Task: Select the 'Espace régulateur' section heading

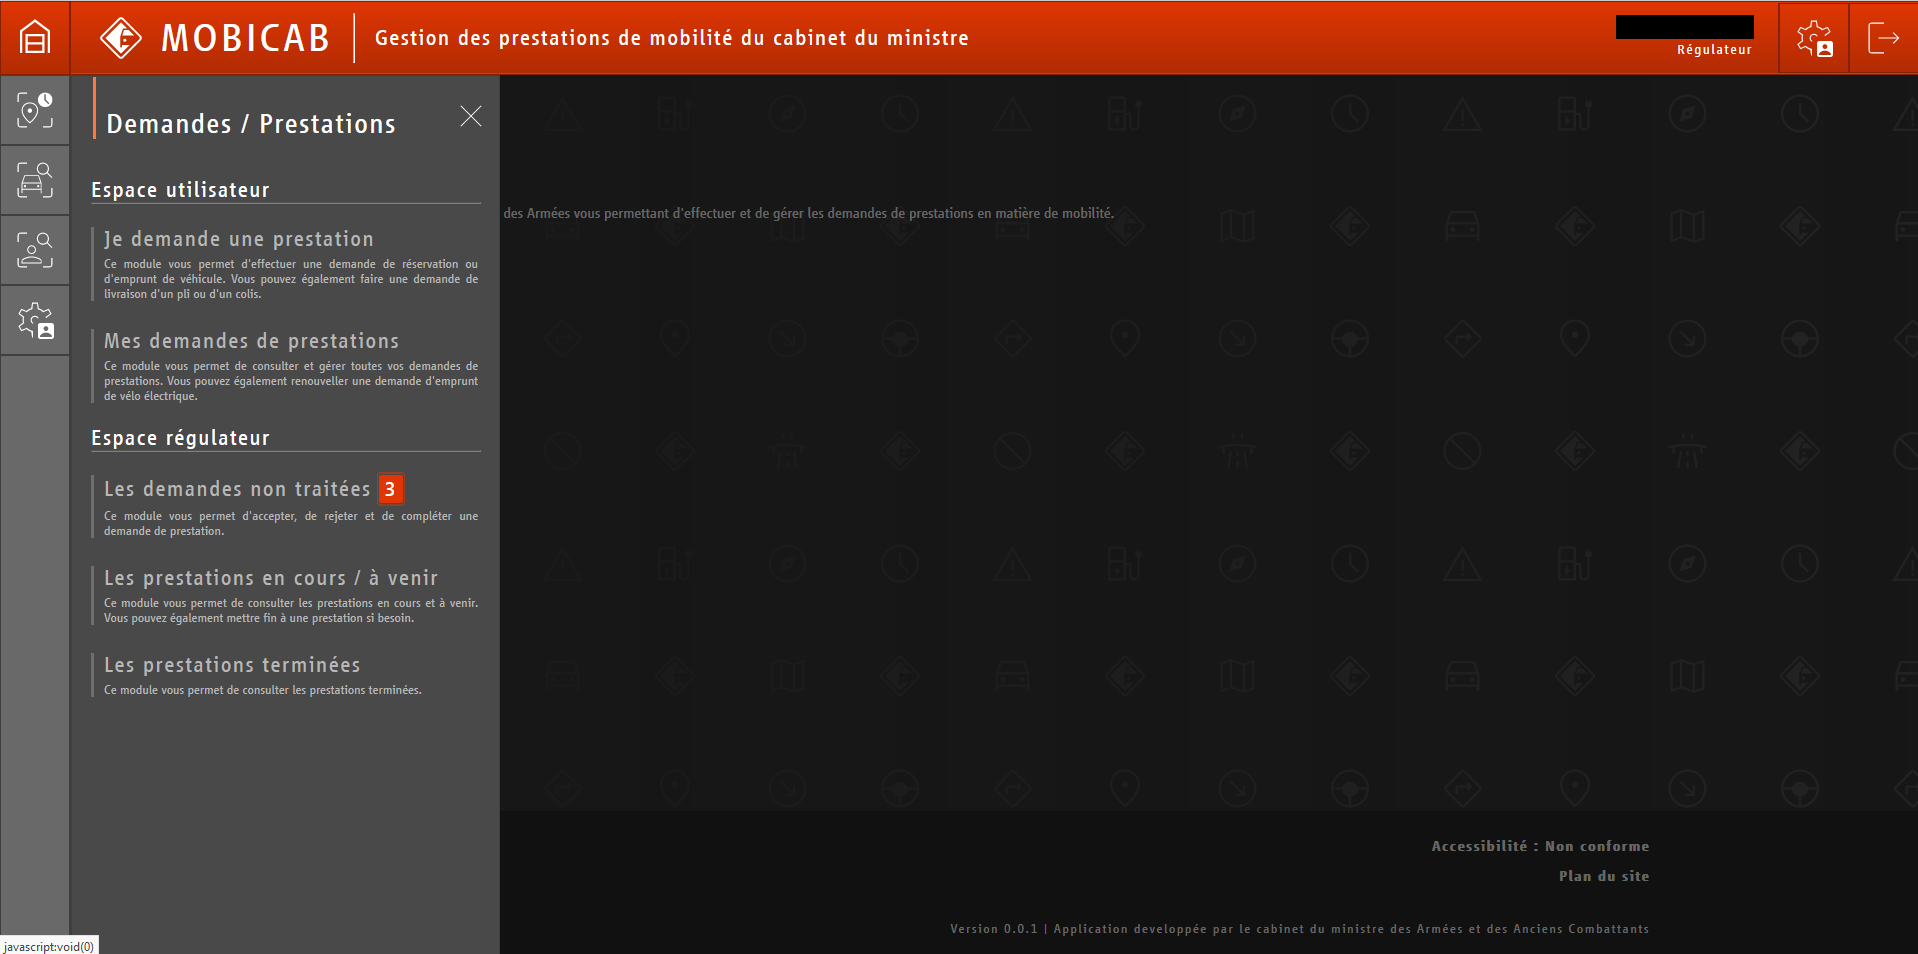Action: 180,437
